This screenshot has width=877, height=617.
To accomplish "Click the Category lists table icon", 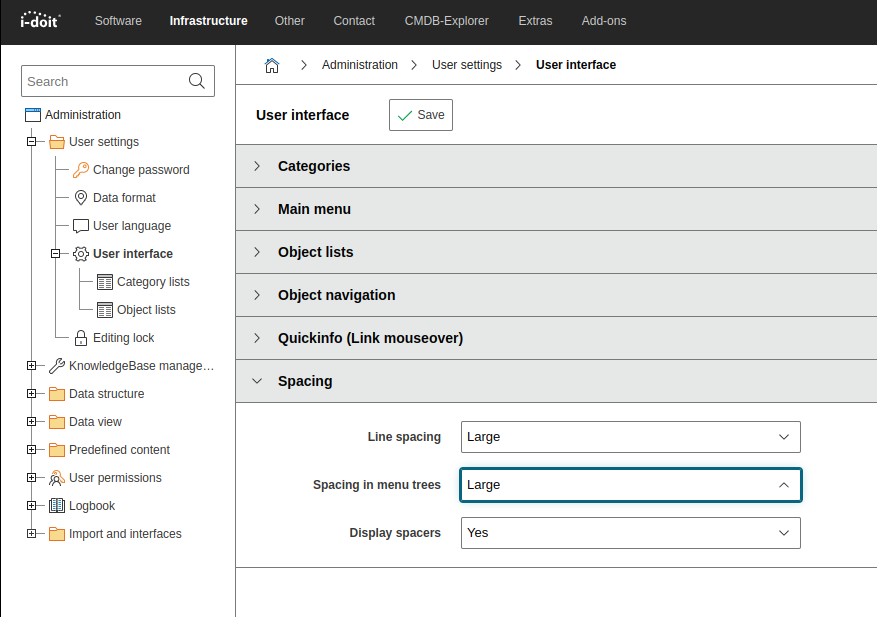I will 105,282.
